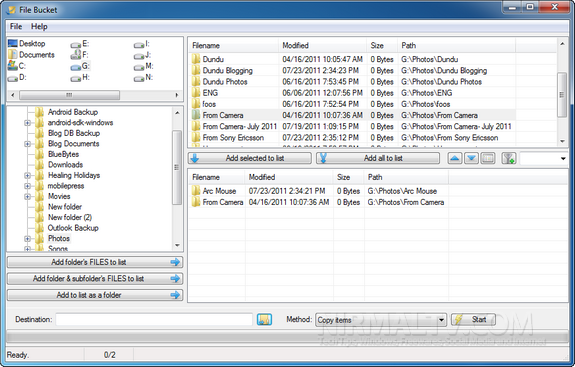Image resolution: width=575 pixels, height=367 pixels.
Task: Select the Desktop location icon
Action: tap(12, 43)
